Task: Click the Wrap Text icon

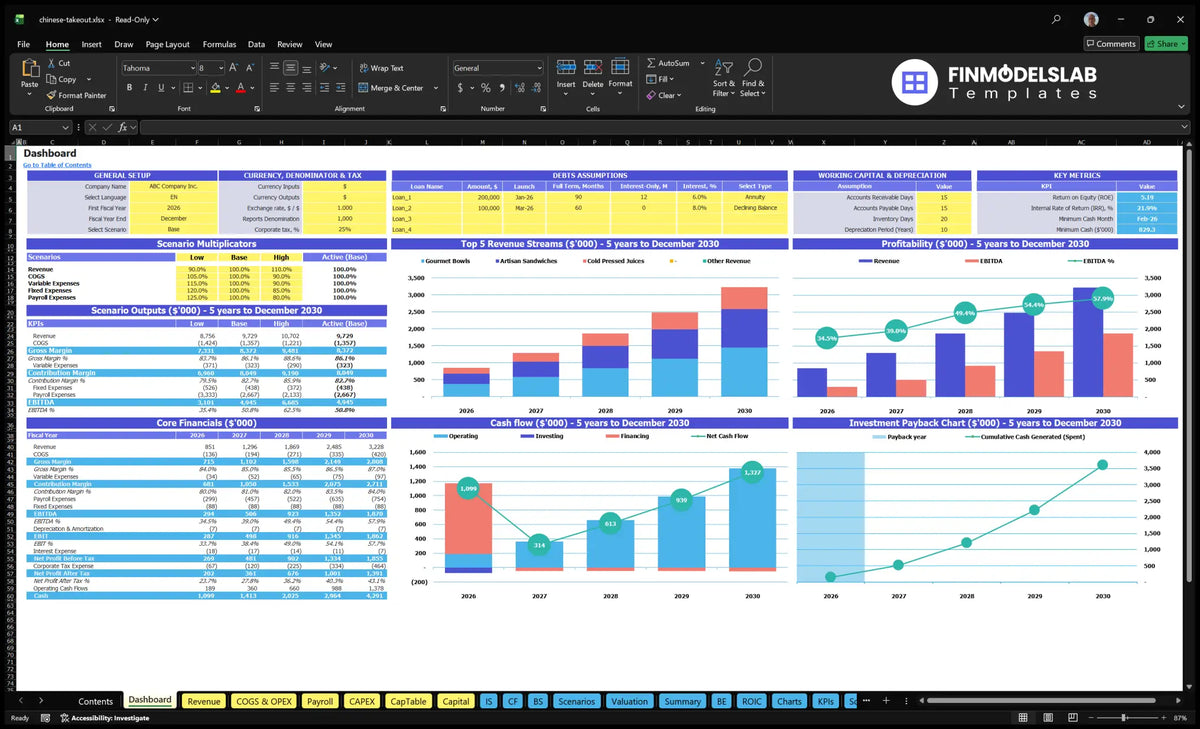Action: point(363,68)
